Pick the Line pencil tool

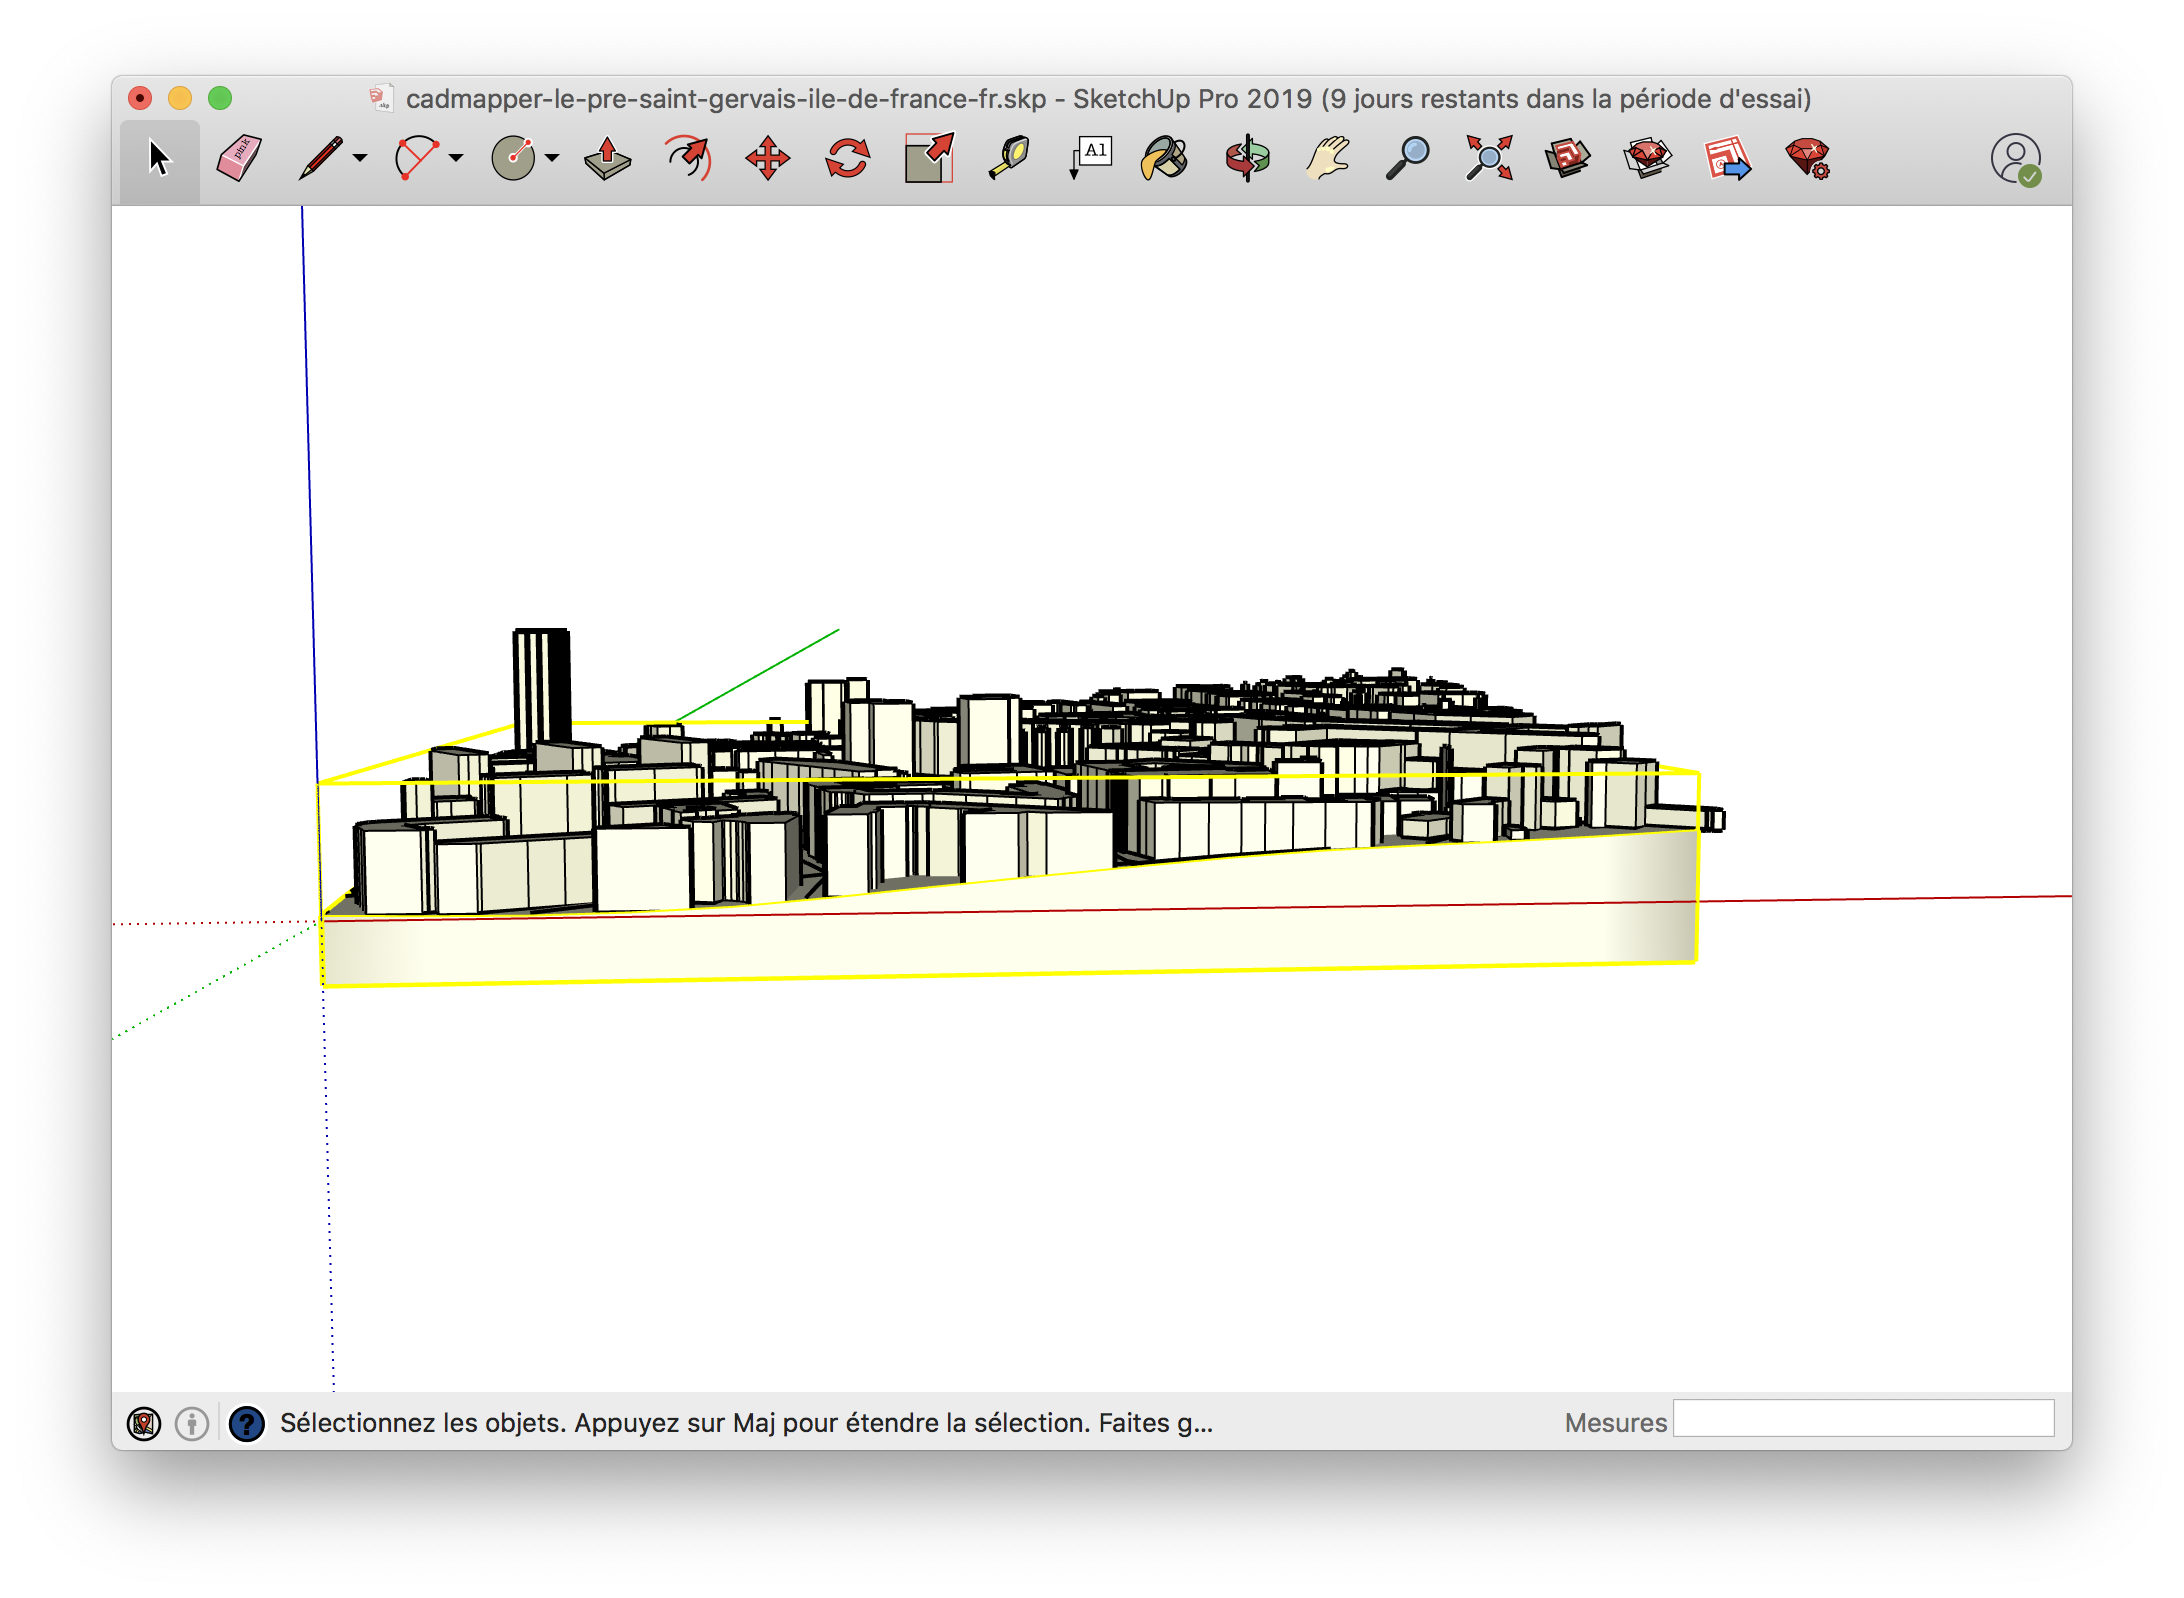pyautogui.click(x=321, y=159)
